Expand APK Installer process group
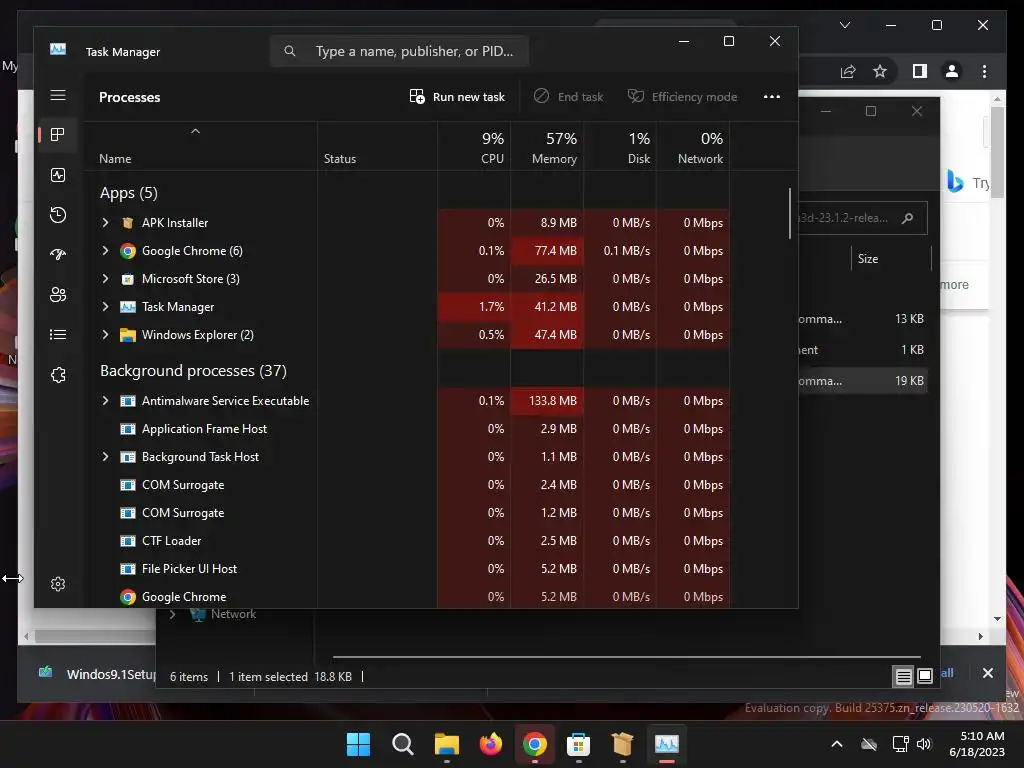1024x768 pixels. point(105,223)
